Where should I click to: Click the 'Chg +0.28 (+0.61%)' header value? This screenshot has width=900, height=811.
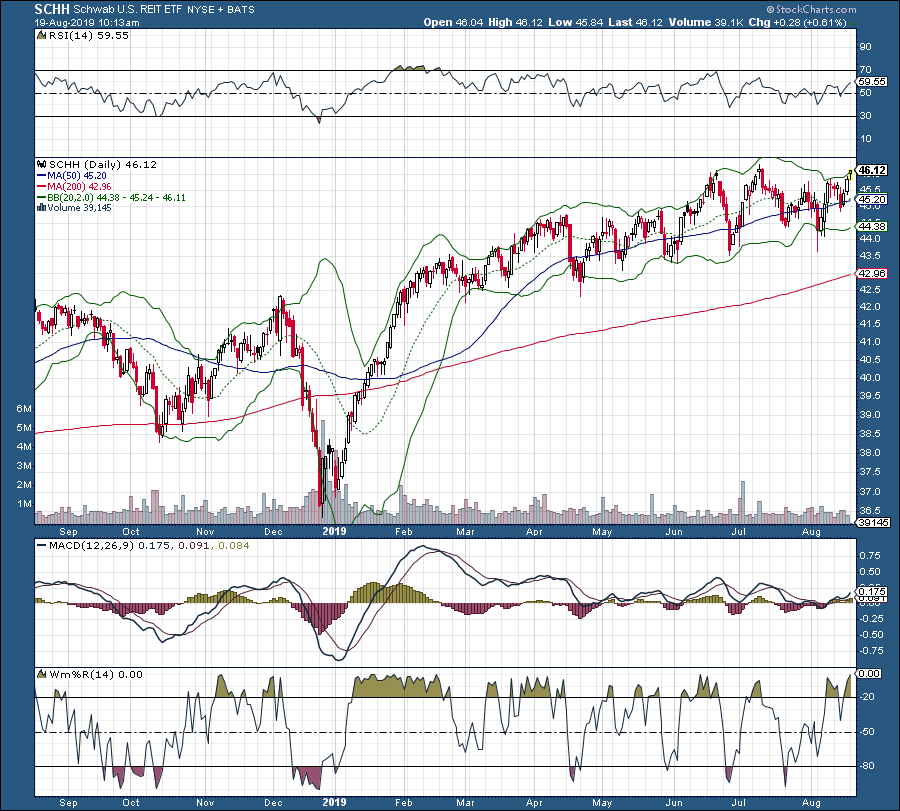tap(798, 22)
